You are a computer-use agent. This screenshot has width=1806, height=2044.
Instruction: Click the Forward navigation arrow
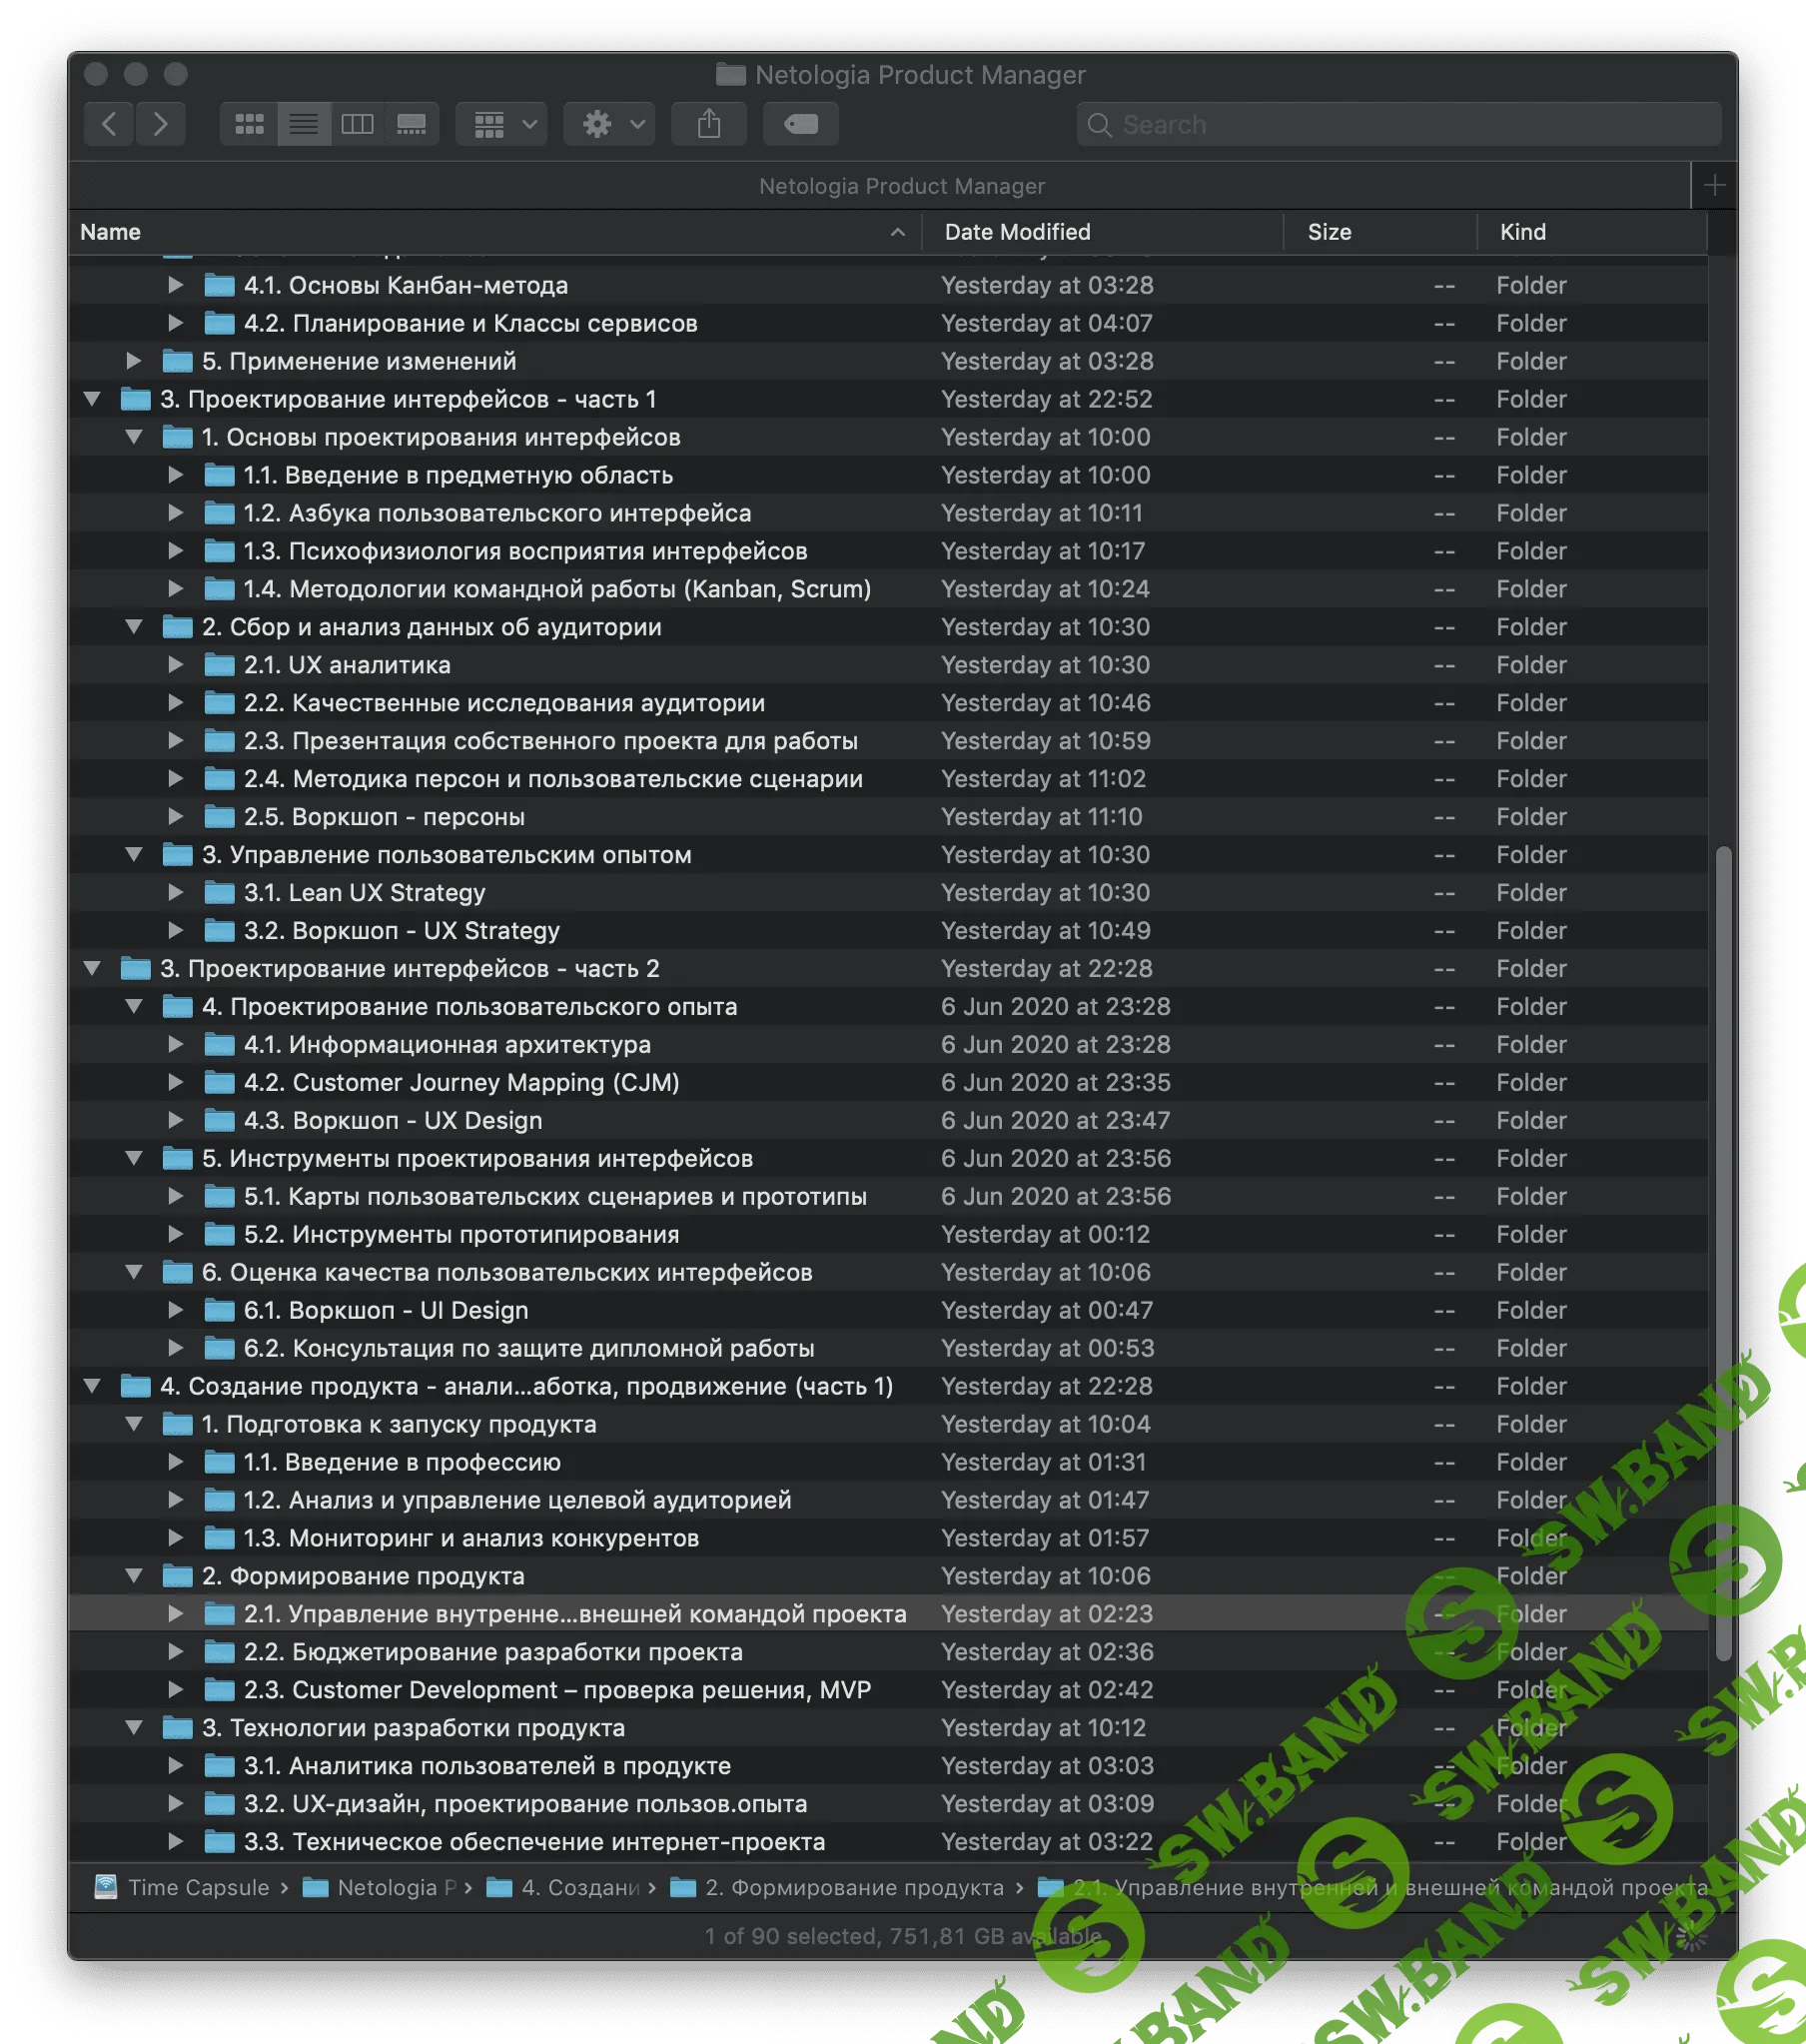click(160, 124)
